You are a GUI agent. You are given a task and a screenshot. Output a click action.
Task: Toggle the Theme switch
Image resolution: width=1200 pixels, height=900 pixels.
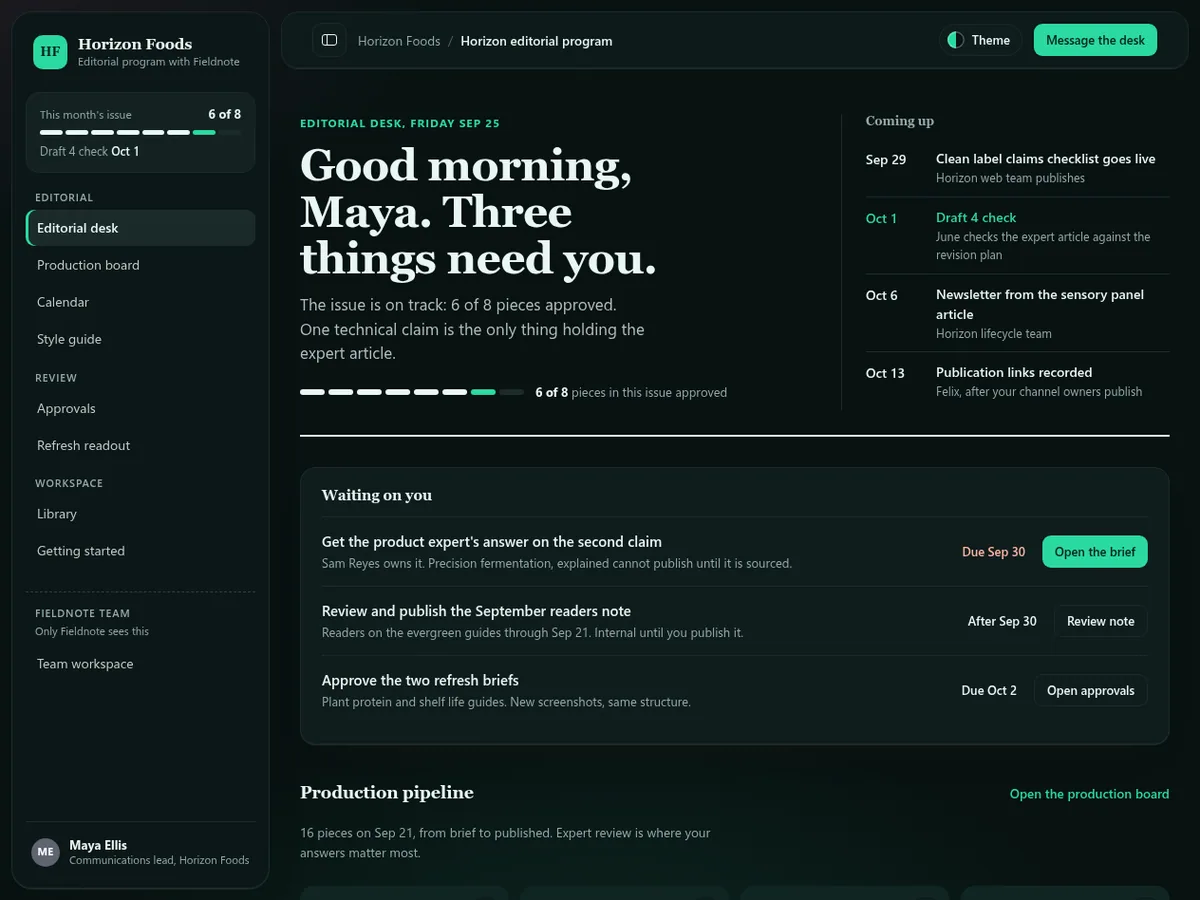tap(979, 40)
